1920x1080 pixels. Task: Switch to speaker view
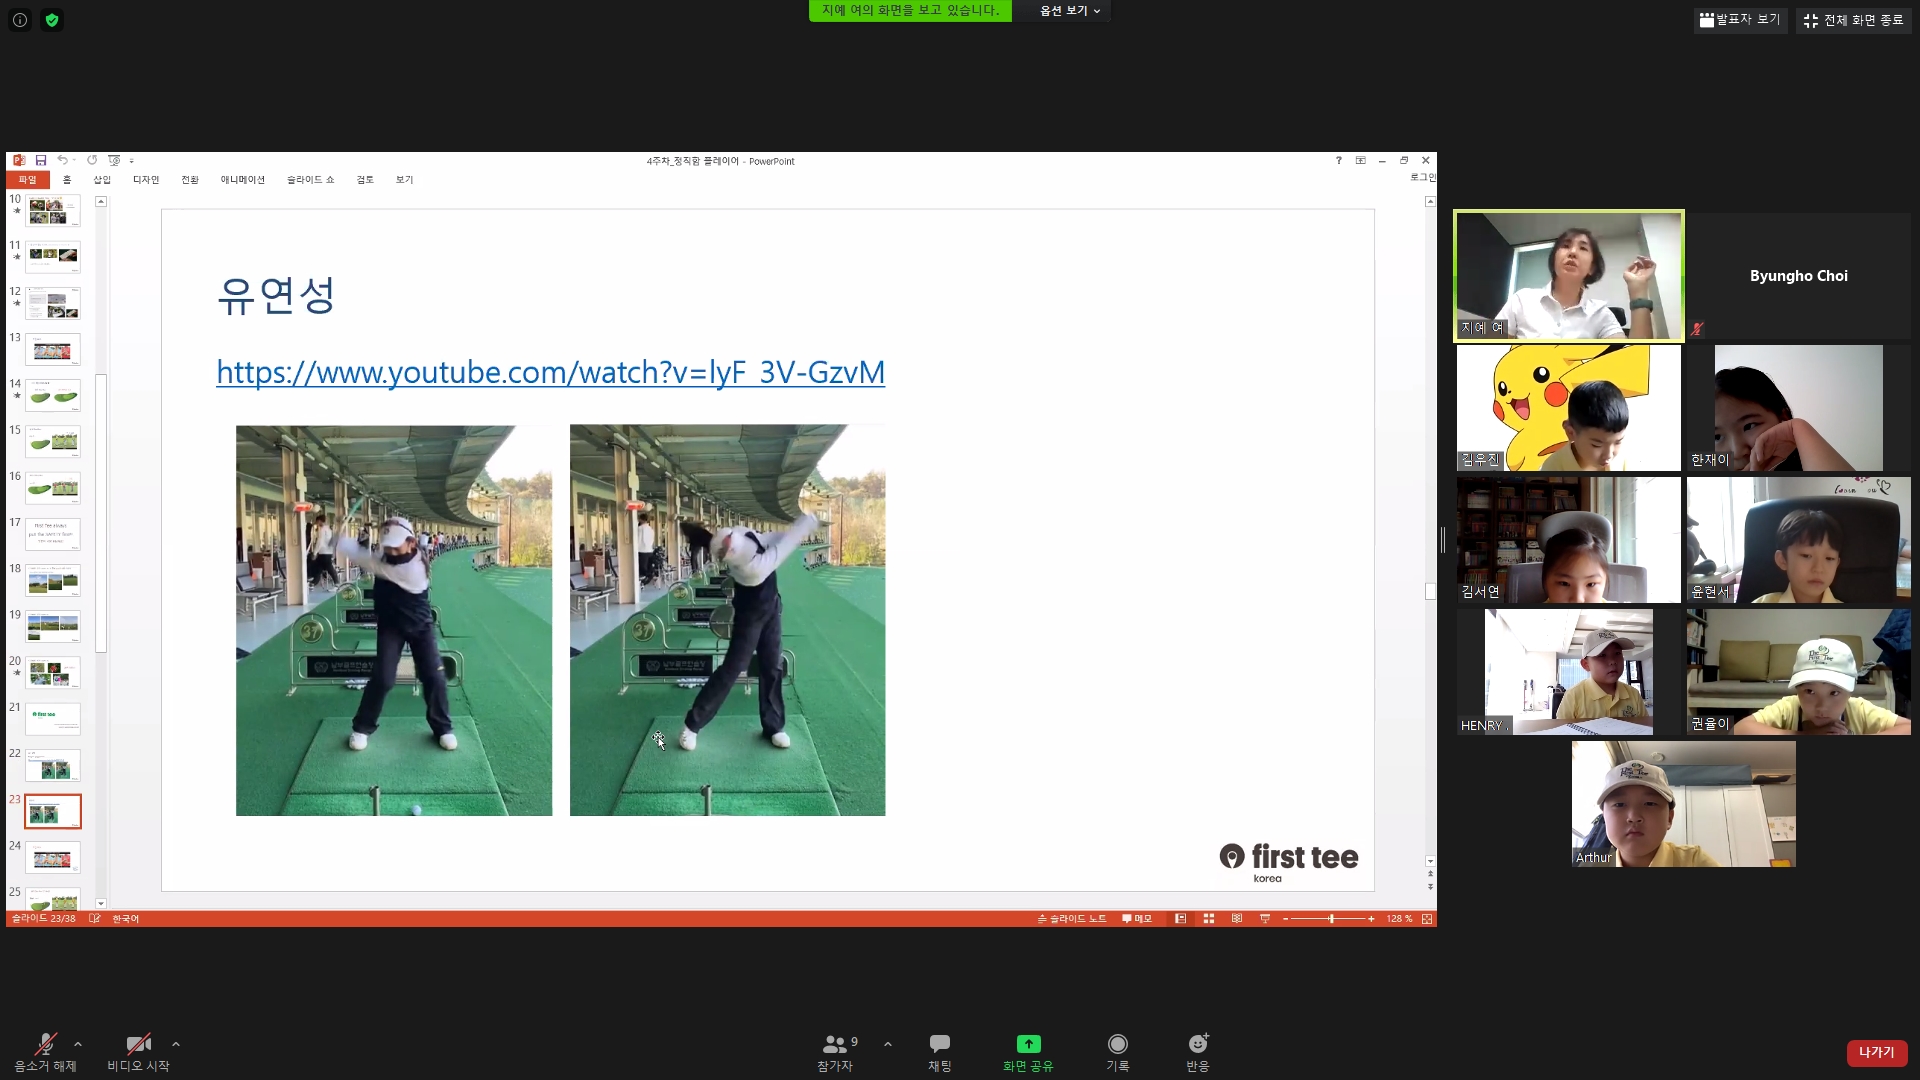1740,19
